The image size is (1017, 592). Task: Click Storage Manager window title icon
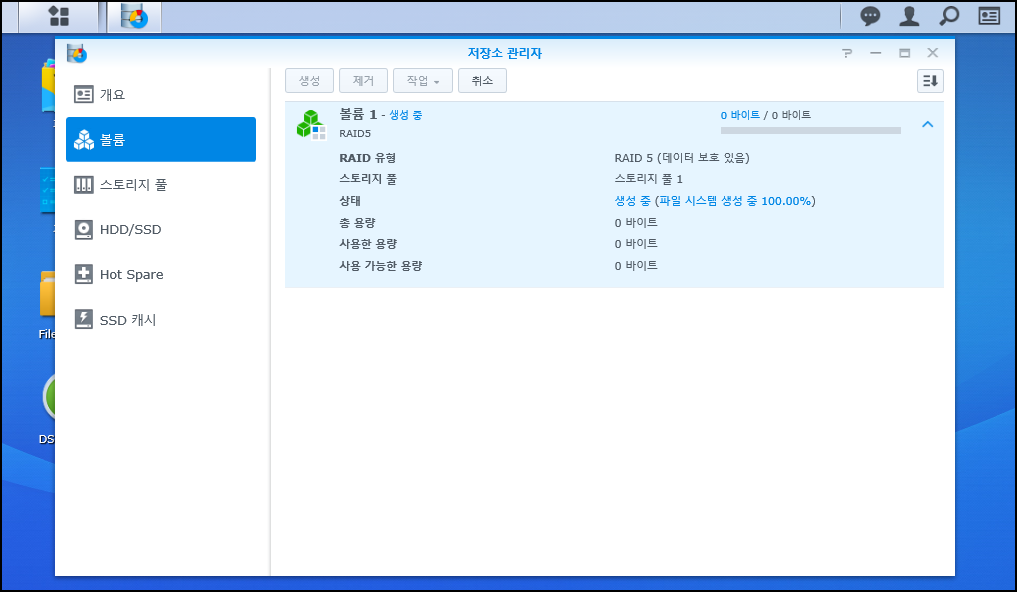[77, 53]
